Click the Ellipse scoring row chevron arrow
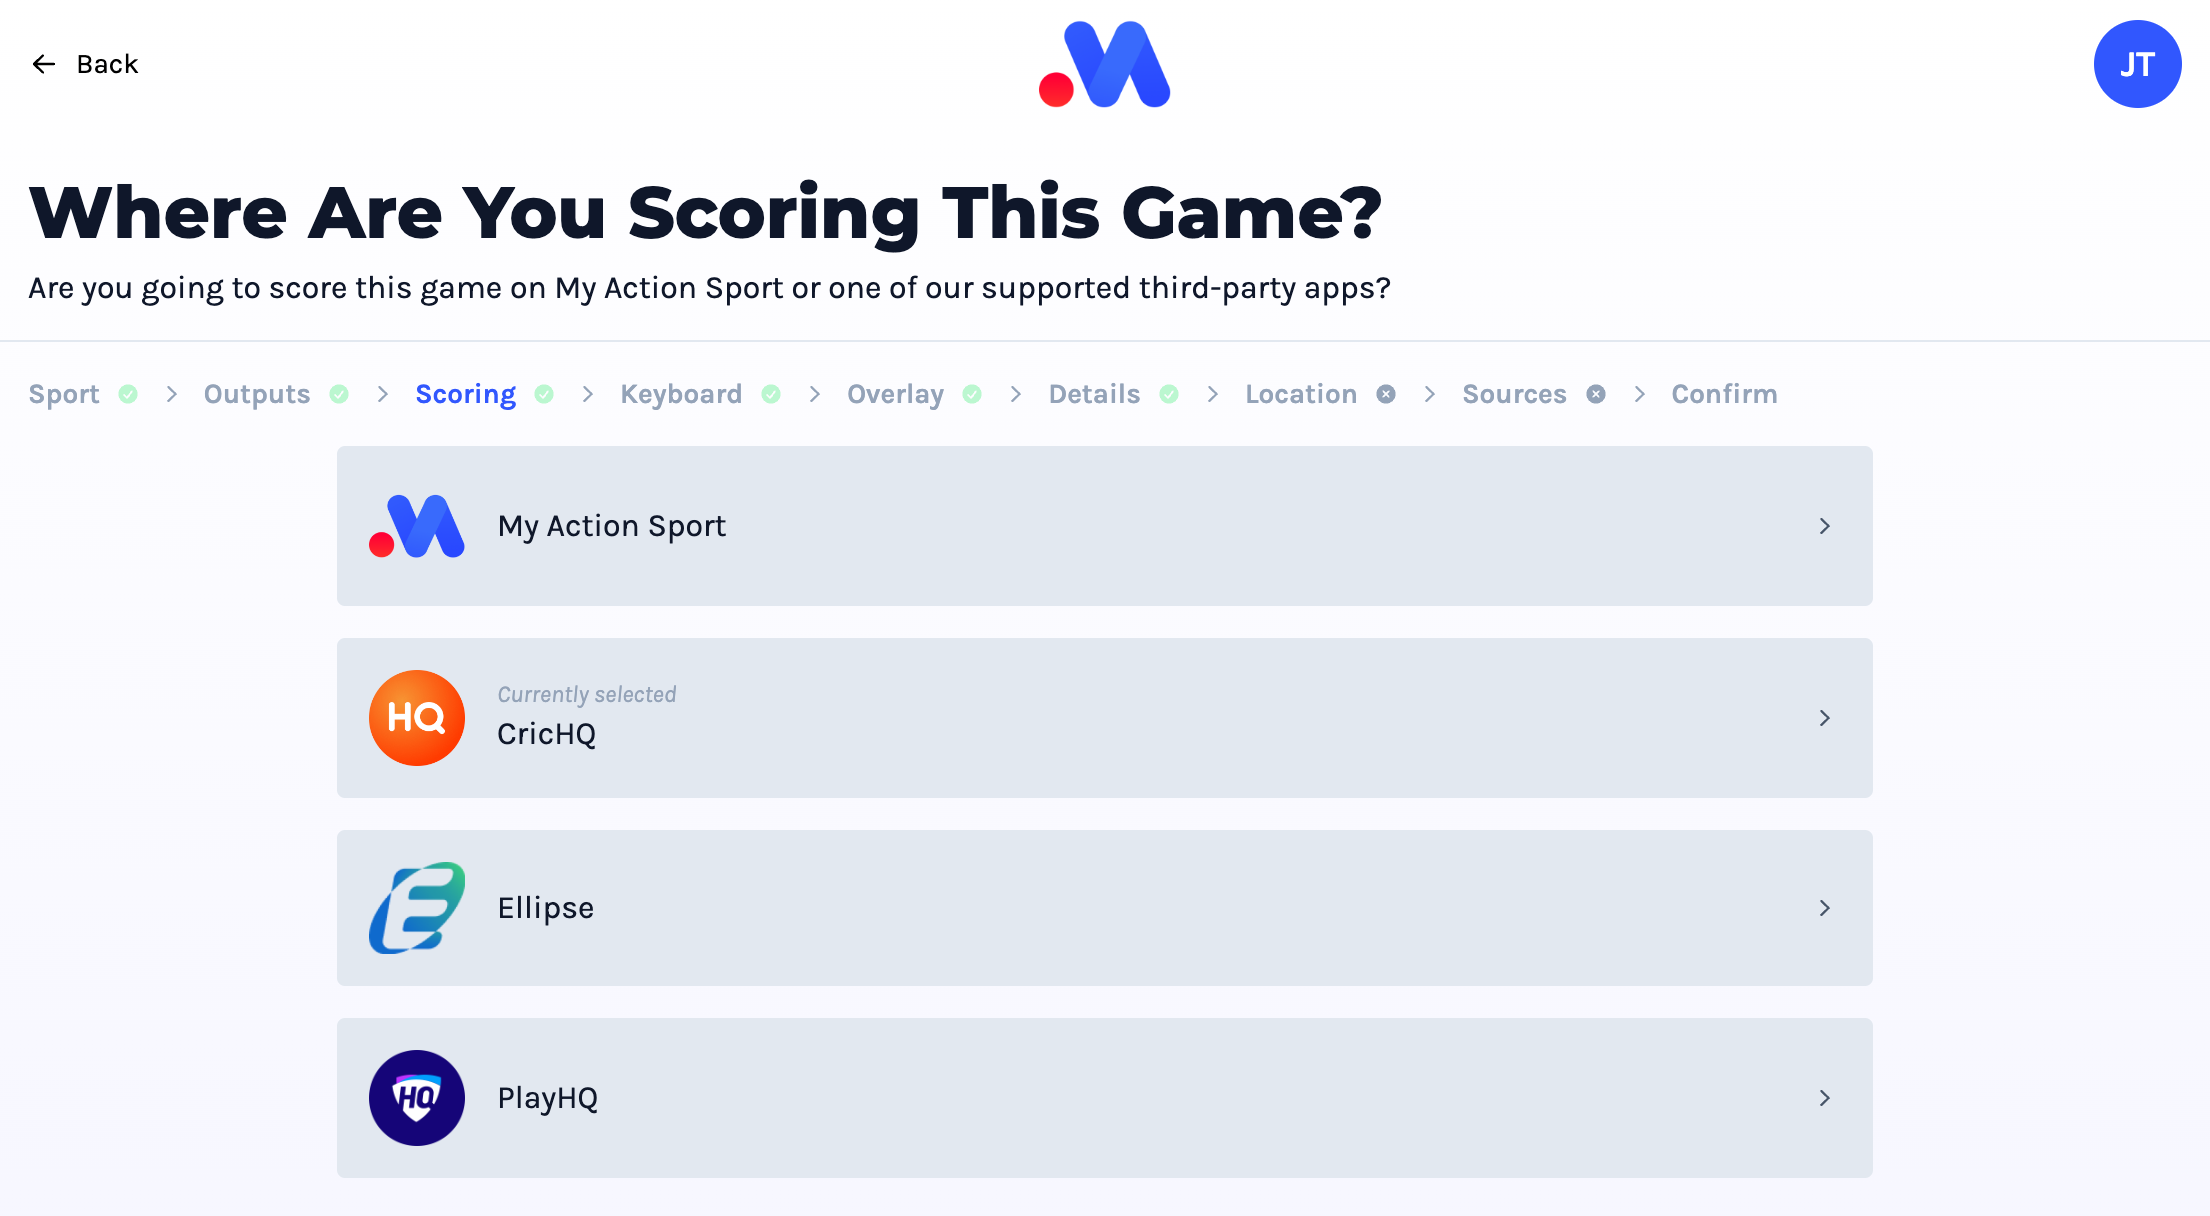Screen dimensions: 2210x1216 pyautogui.click(x=1824, y=908)
